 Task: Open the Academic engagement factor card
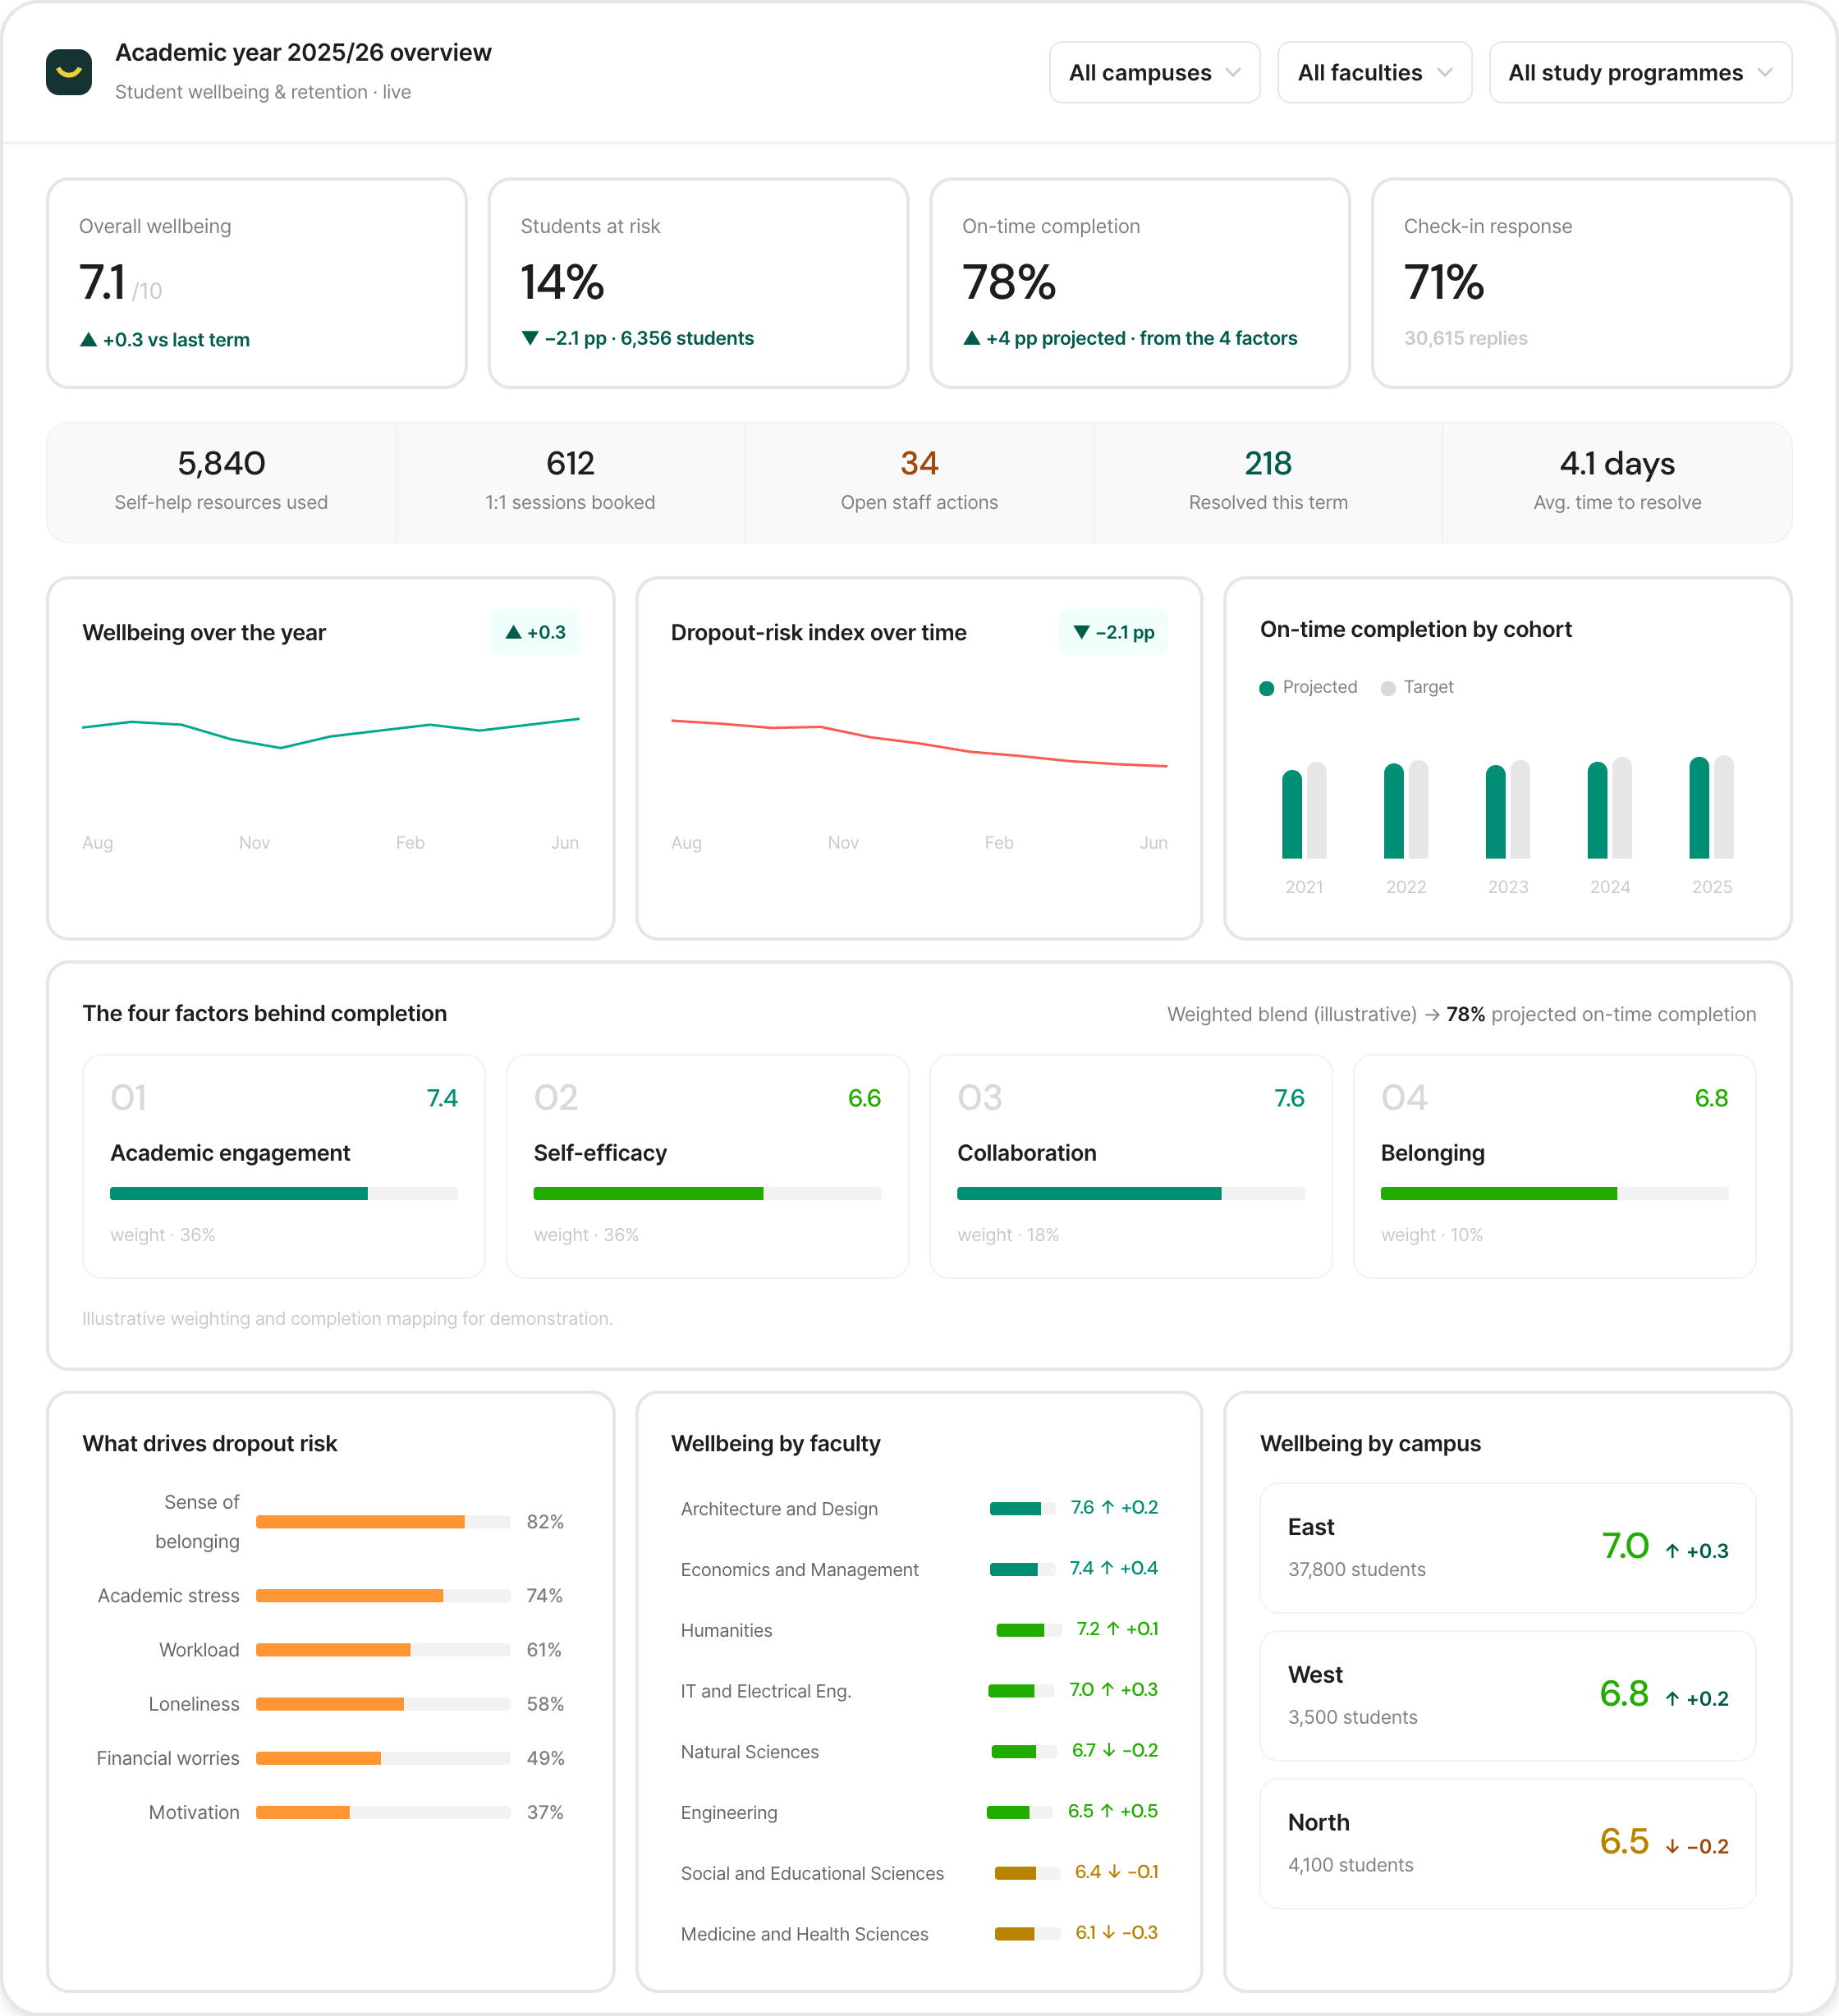point(284,1166)
